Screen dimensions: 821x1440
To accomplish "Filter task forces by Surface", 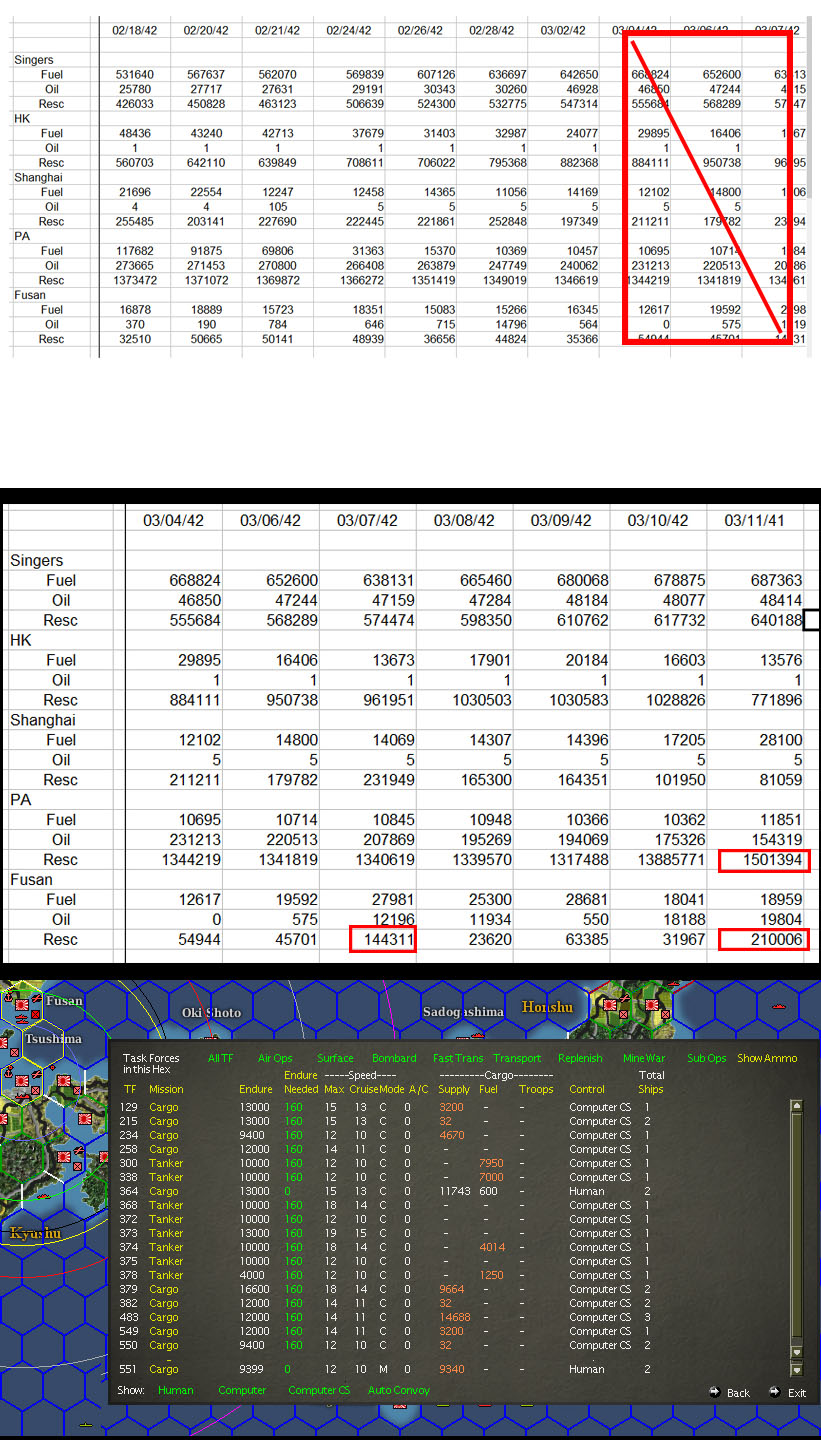I will [x=335, y=1058].
